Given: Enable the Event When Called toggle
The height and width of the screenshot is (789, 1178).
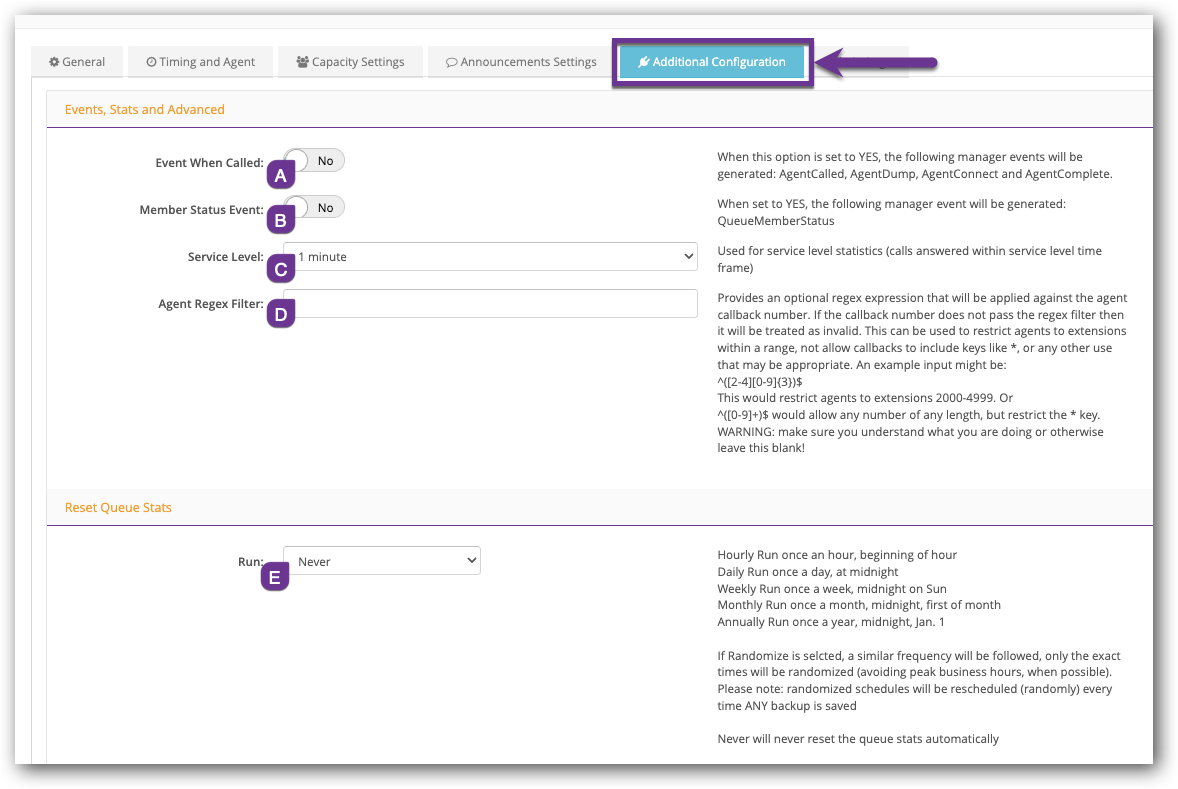Looking at the screenshot, I should 314,159.
